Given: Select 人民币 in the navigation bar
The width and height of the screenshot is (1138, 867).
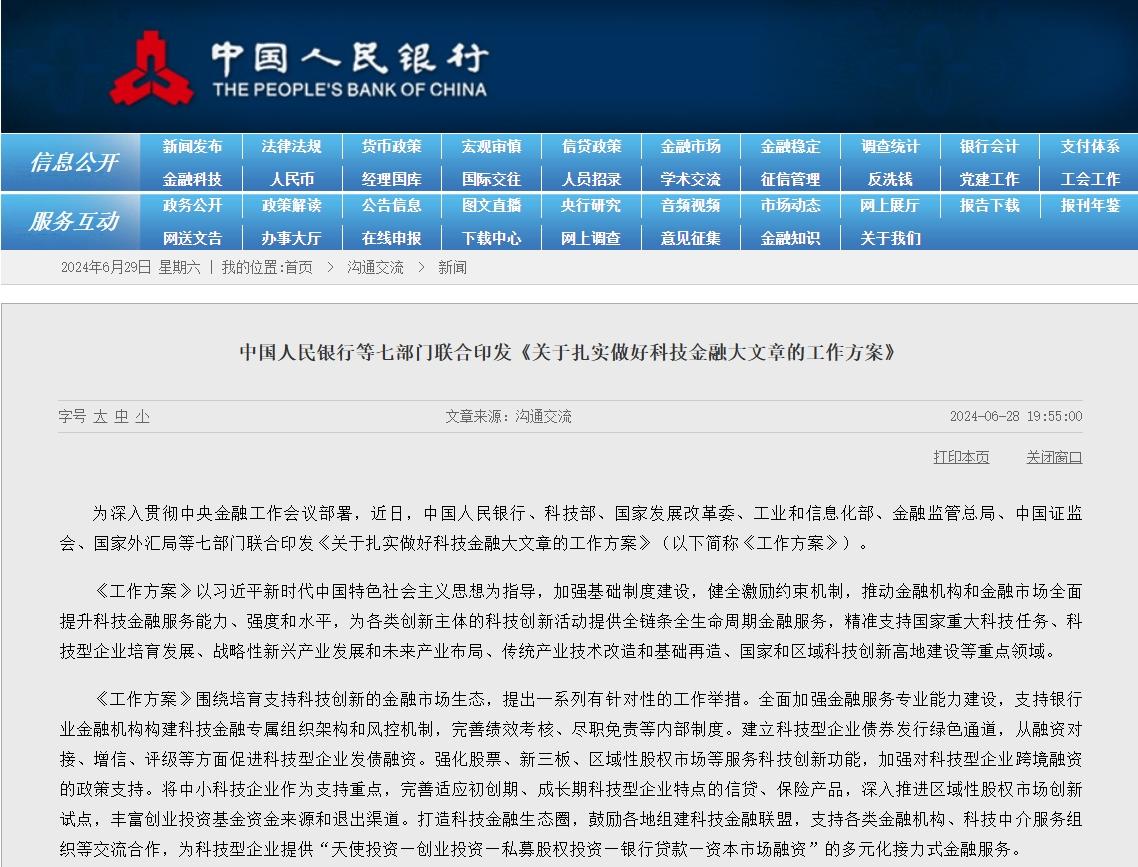Looking at the screenshot, I should pos(292,179).
